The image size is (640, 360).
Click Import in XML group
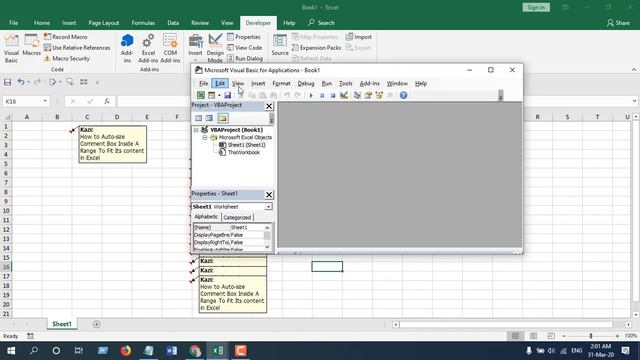click(359, 37)
